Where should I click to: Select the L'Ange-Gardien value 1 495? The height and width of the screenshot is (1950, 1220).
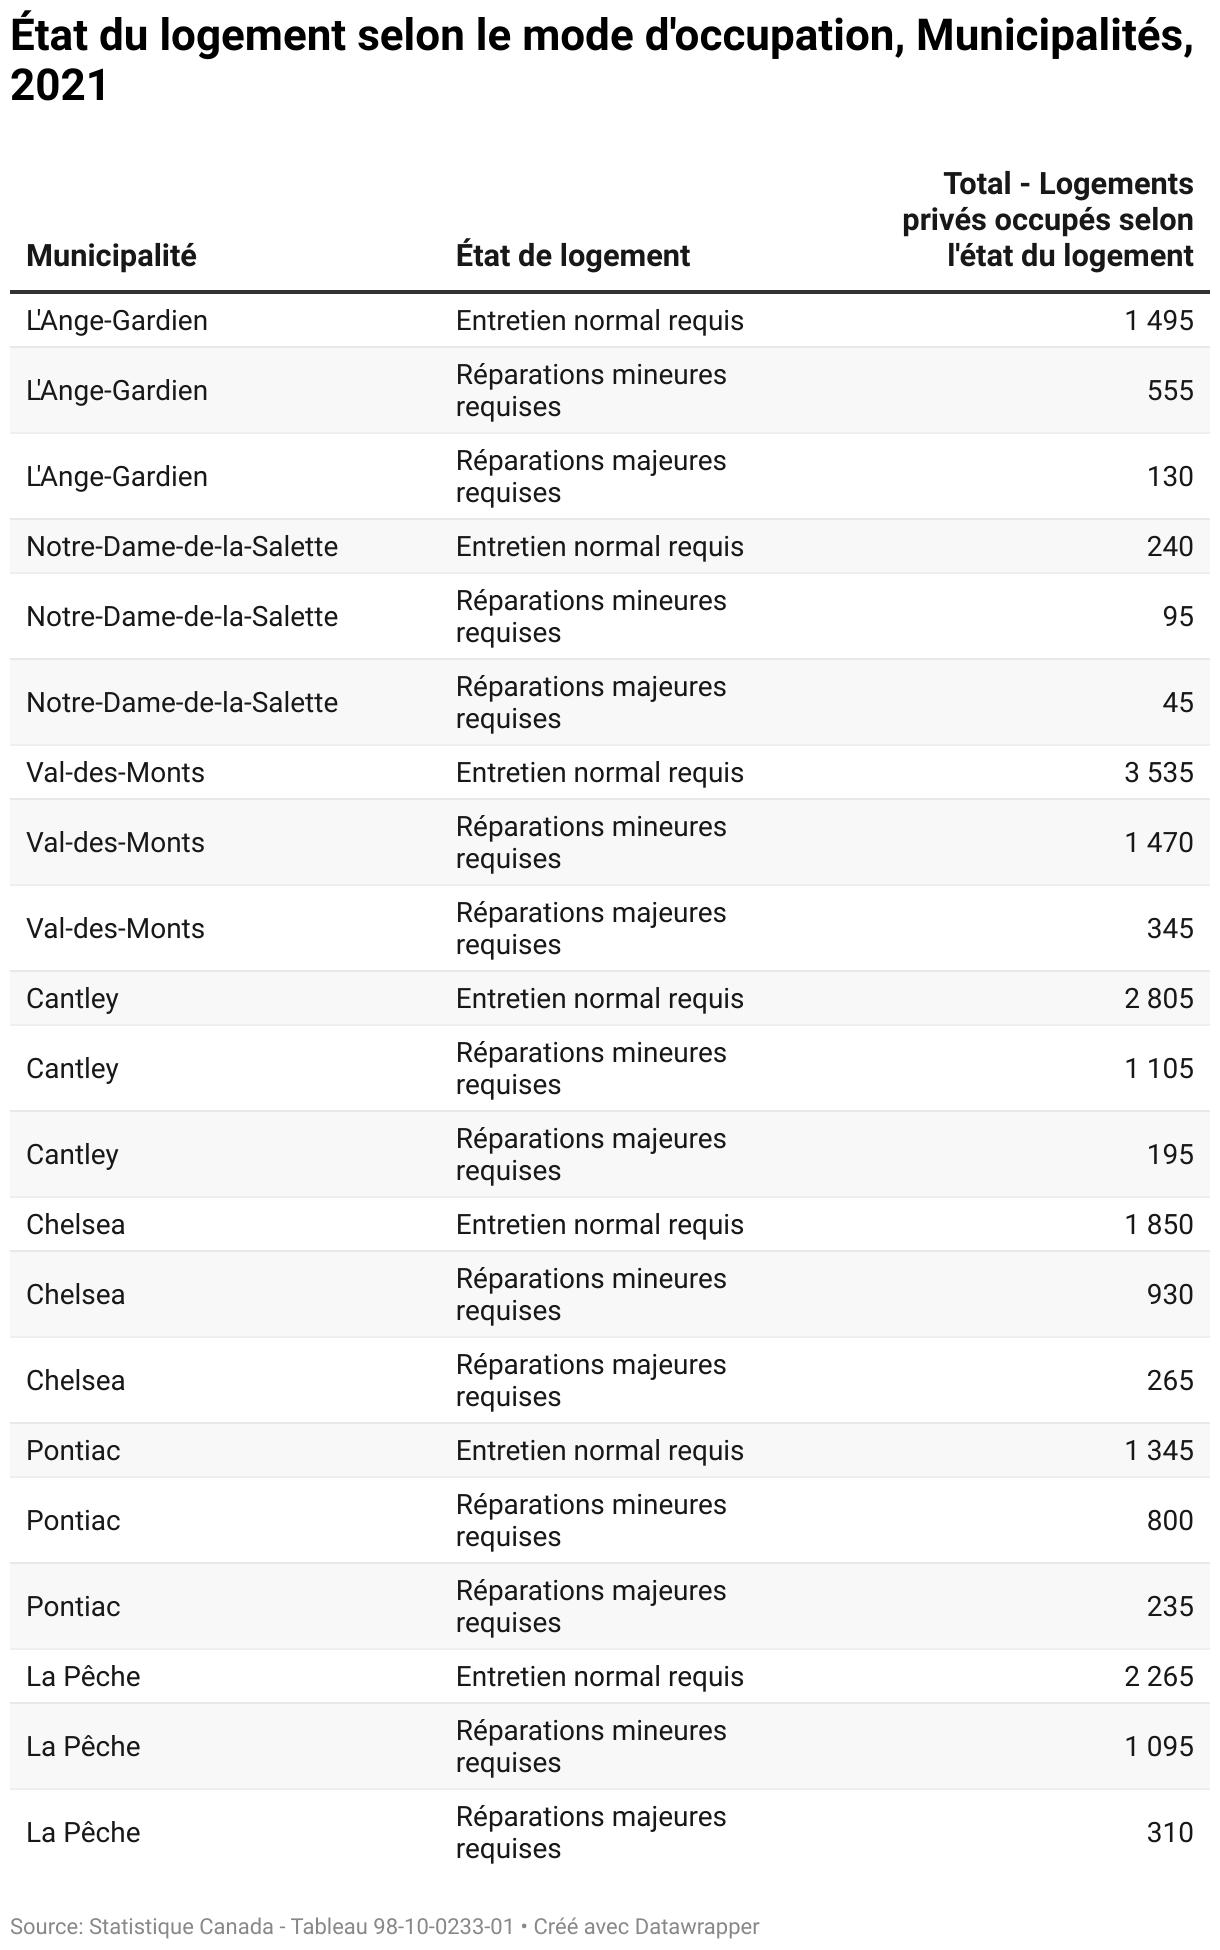[1159, 321]
